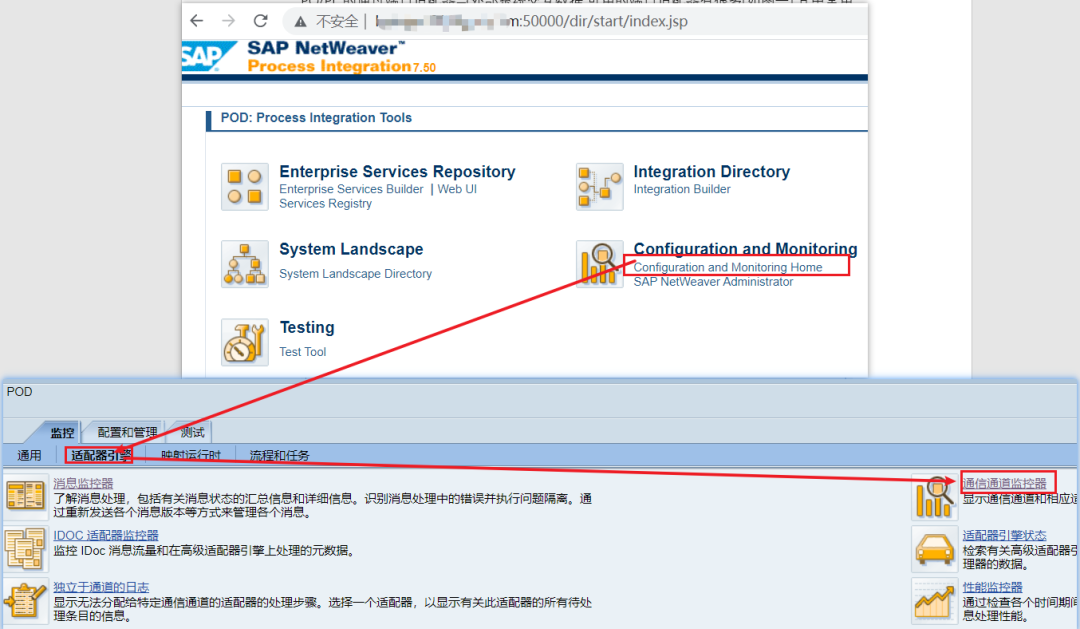1080x629 pixels.
Task: Open Configuration and Monitoring icon
Action: 599,264
